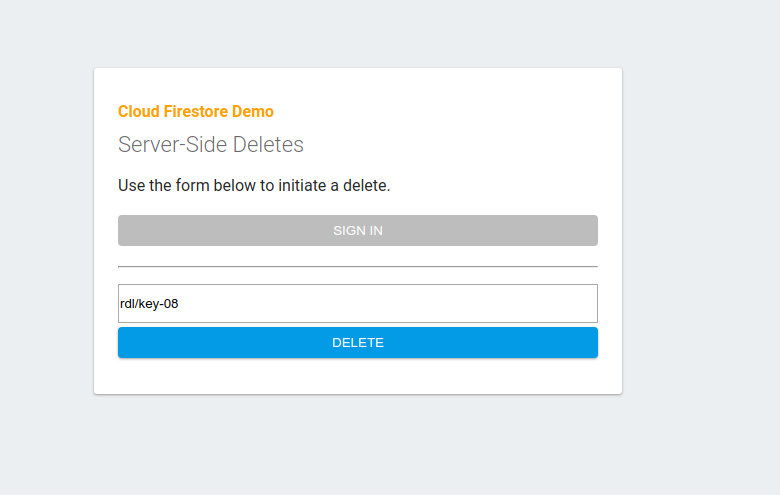Click the word 'Cloud' in the orange title

[139, 111]
